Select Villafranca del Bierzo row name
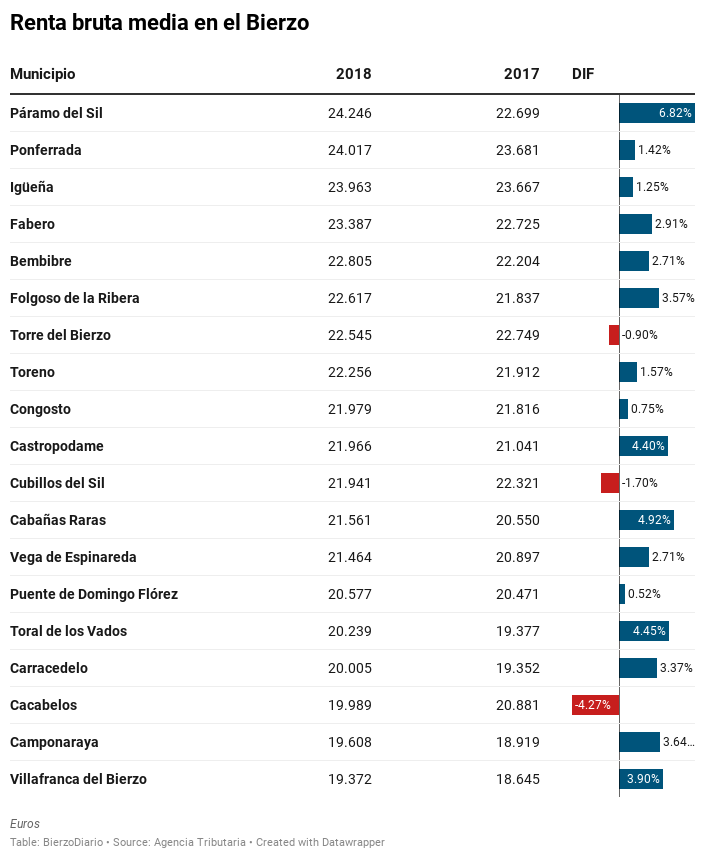This screenshot has width=705, height=859. point(78,779)
